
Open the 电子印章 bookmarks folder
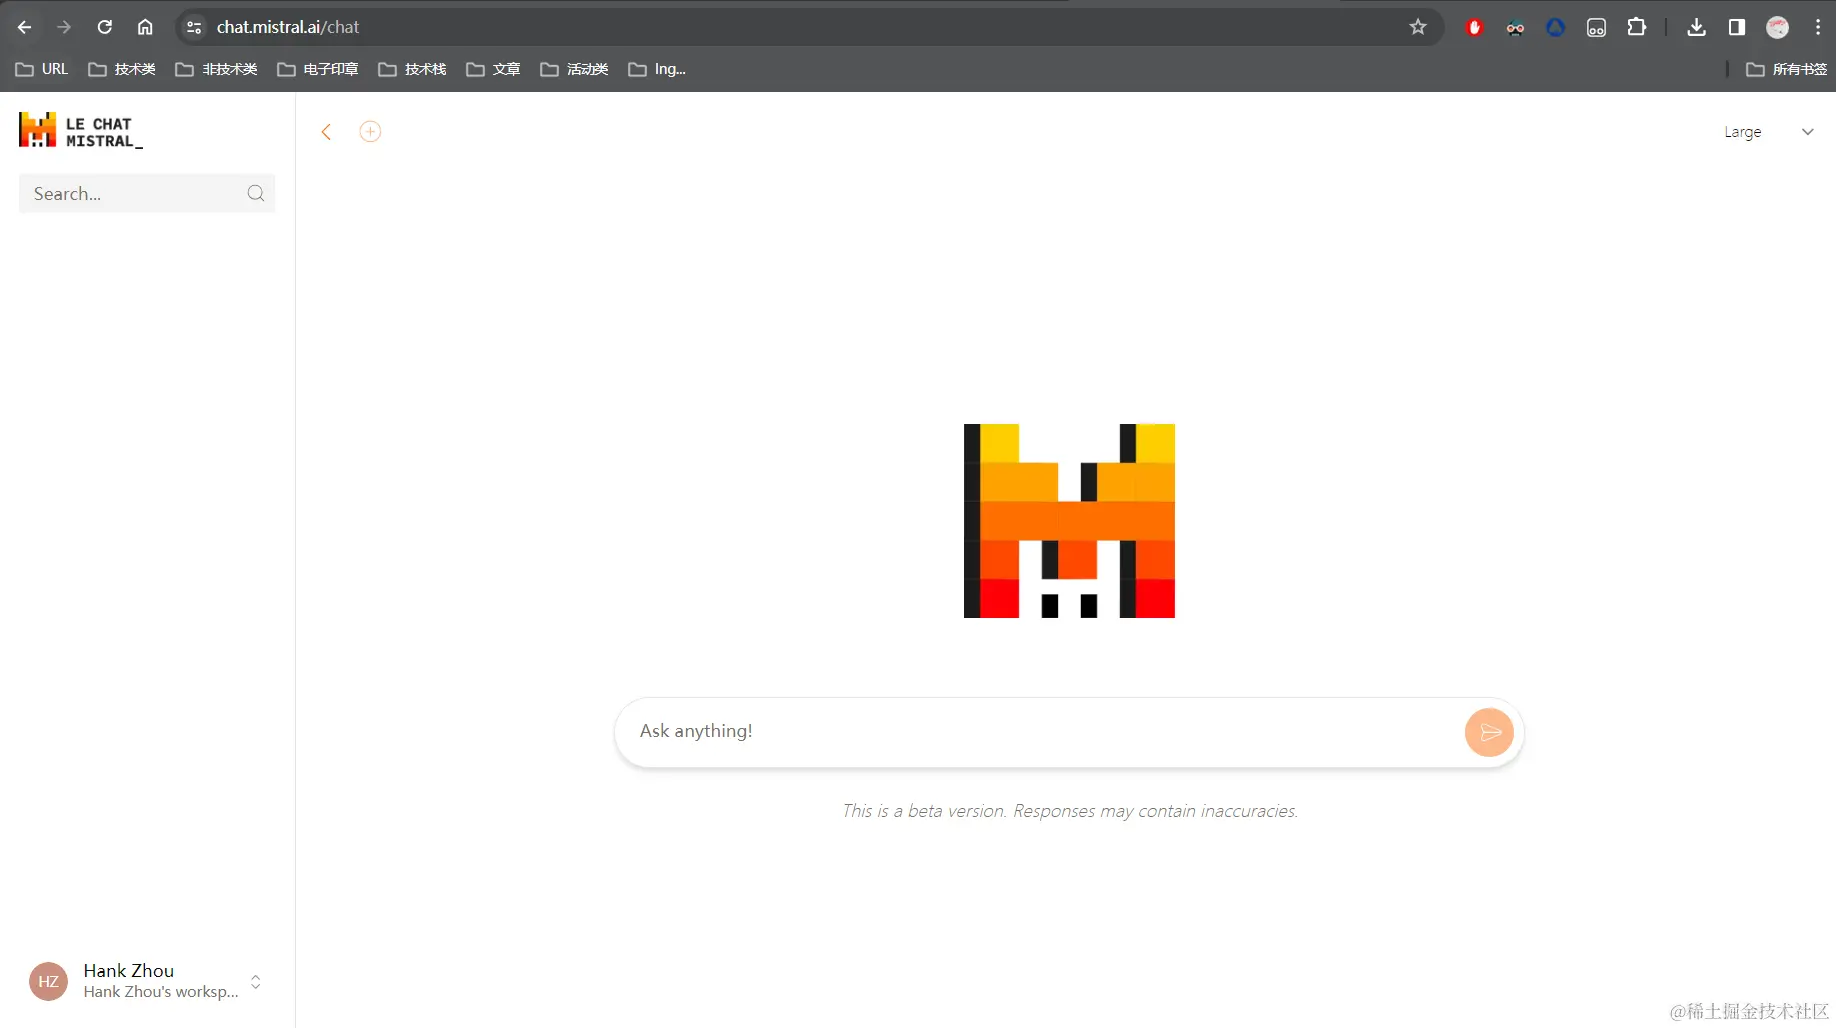coord(318,69)
